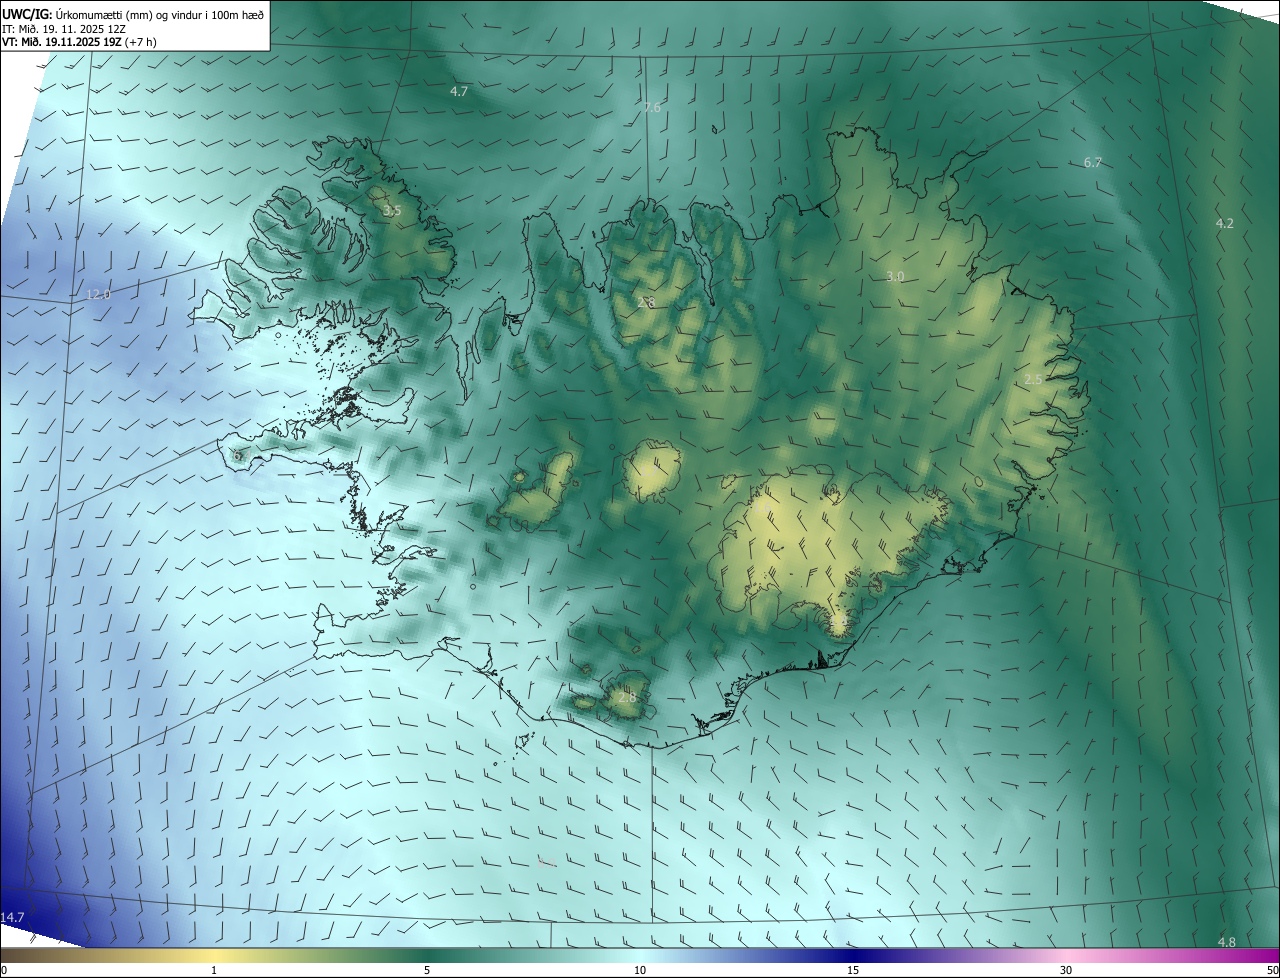Click the 4.7 value label north of the Westfjords
Viewport: 1280px width, 978px height.
[x=459, y=91]
